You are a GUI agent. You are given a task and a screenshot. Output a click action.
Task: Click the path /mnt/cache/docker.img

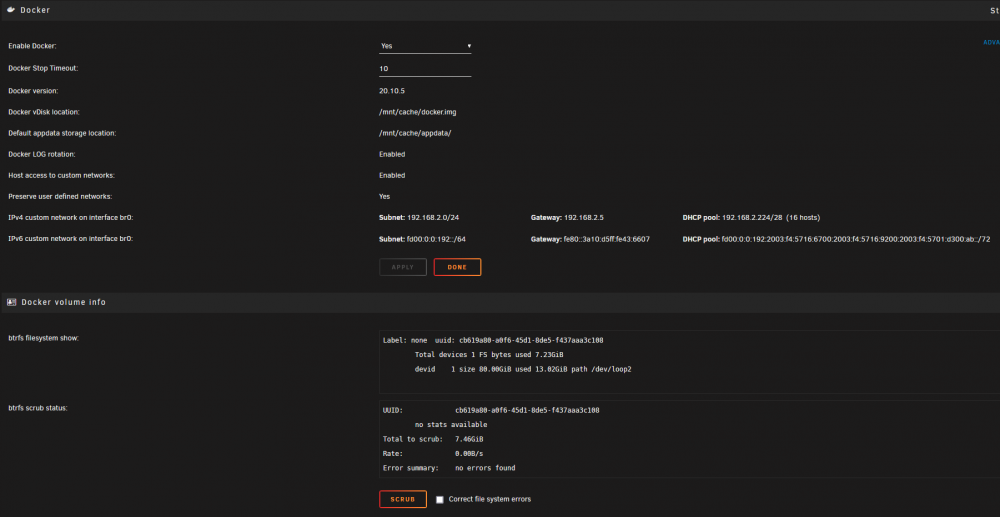[x=418, y=112]
